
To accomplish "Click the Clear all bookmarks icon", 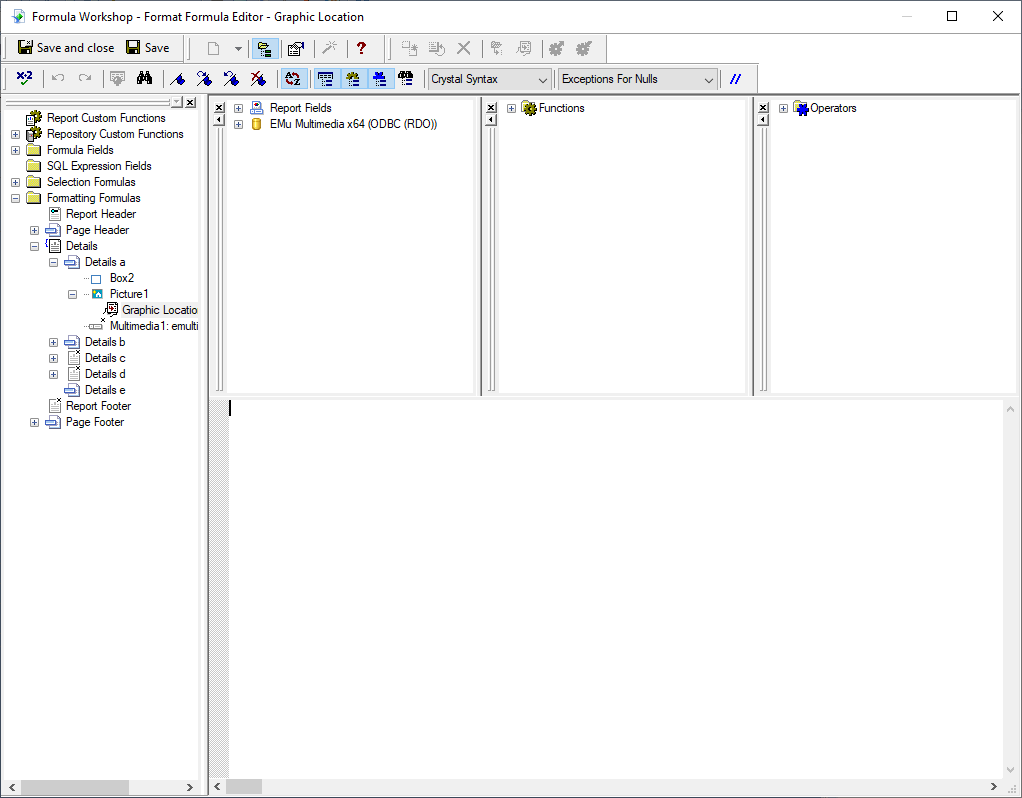I will coord(258,79).
